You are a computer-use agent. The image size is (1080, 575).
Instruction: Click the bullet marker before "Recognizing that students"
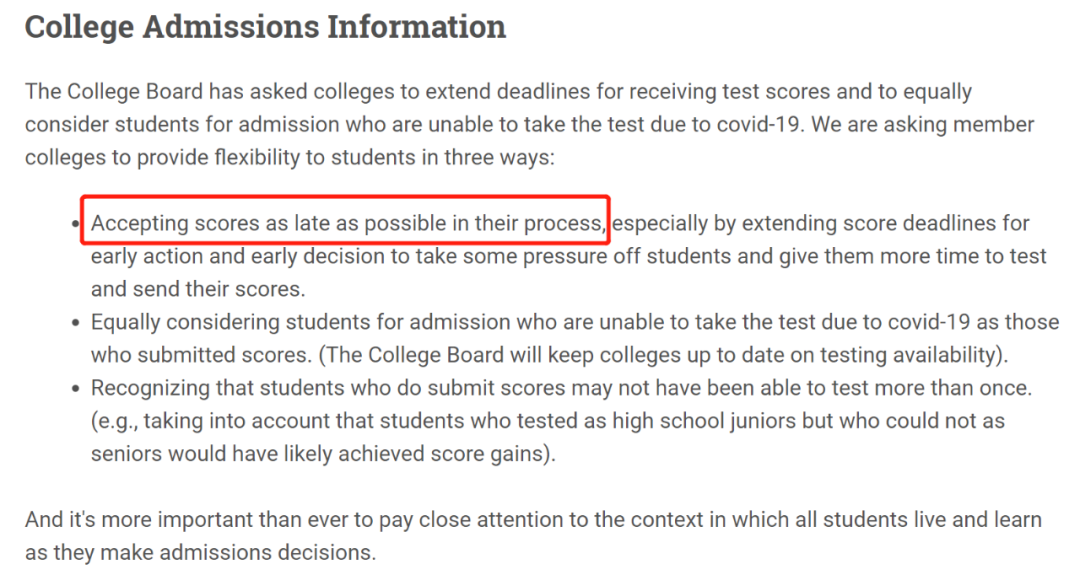point(77,388)
